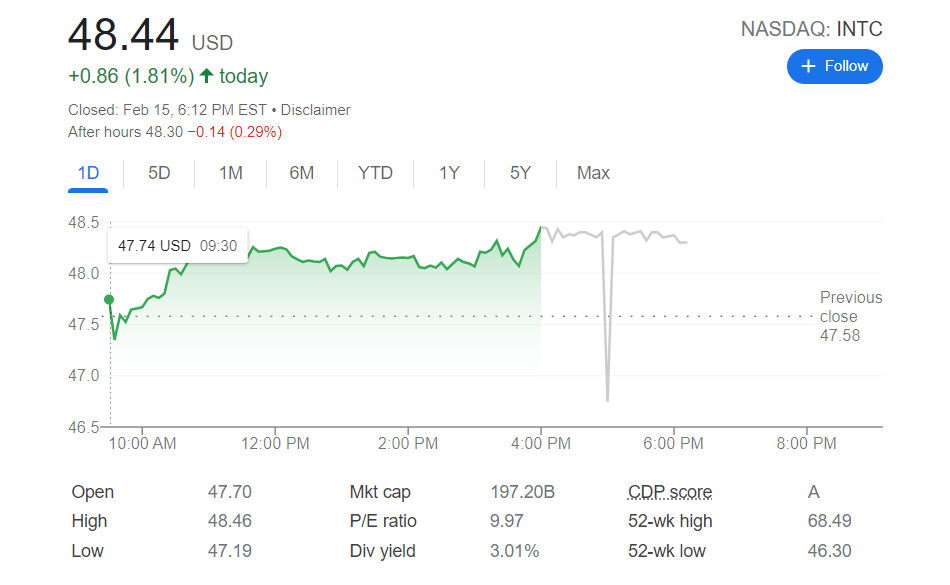
Task: Click the 48.44 USD headline price
Action: pos(149,36)
